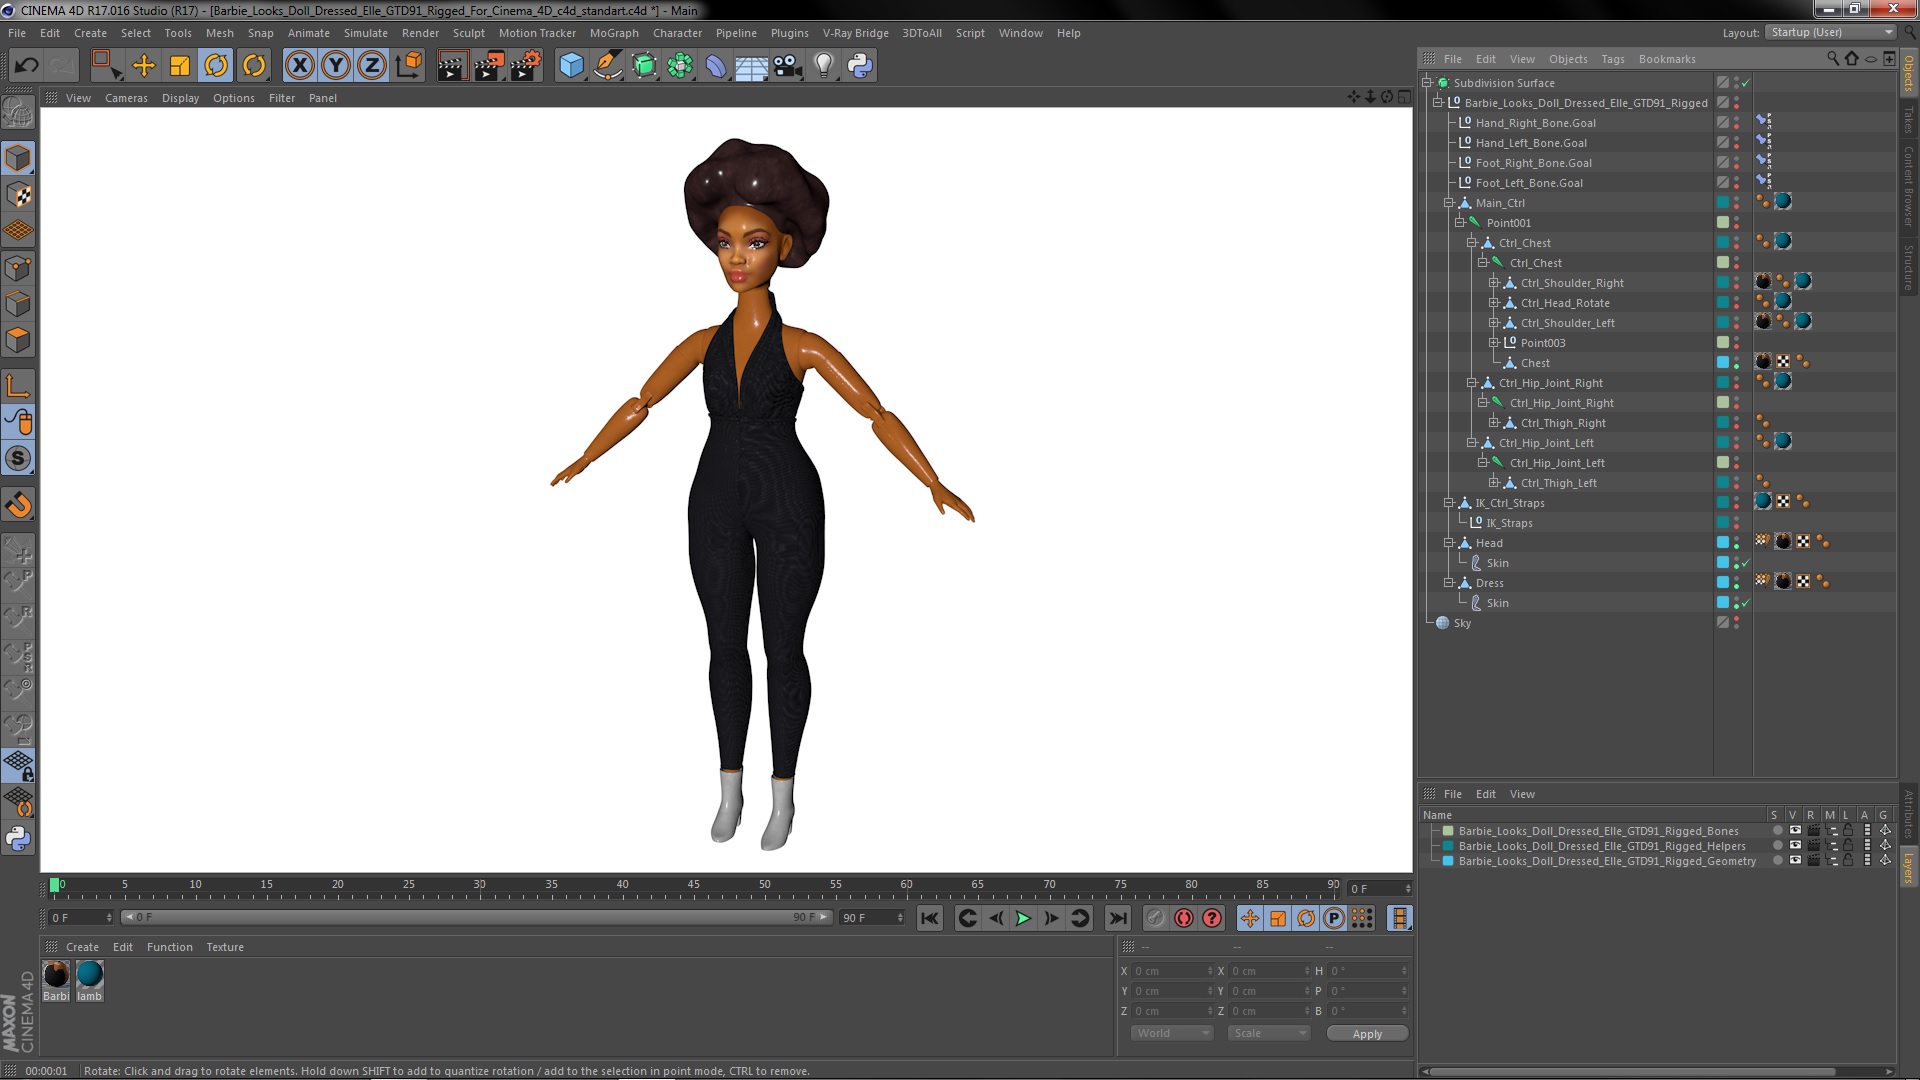The width and height of the screenshot is (1920, 1080).
Task: Collapse the upper Ctrl_Chest node
Action: tap(1471, 243)
